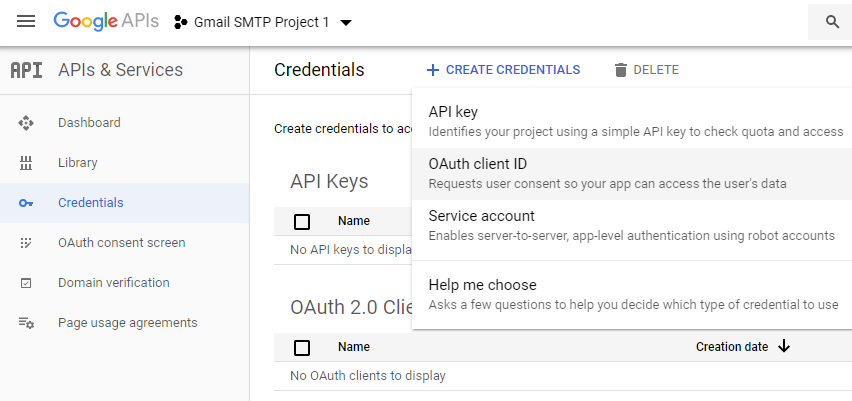Choose API key from the dropdown
This screenshot has height=401, width=852.
click(x=632, y=121)
